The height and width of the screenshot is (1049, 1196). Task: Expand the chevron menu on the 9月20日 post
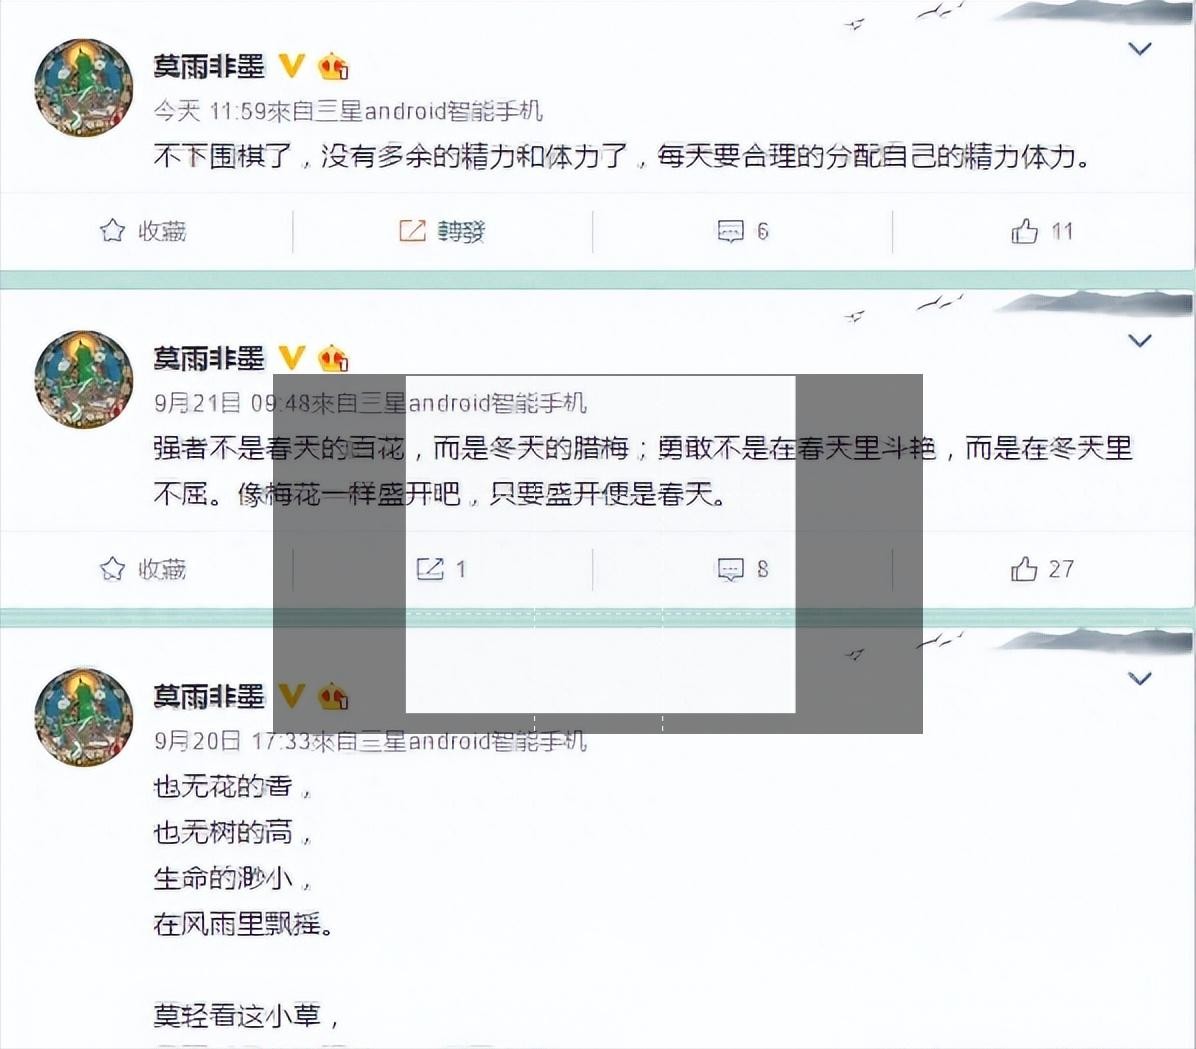[x=1140, y=678]
